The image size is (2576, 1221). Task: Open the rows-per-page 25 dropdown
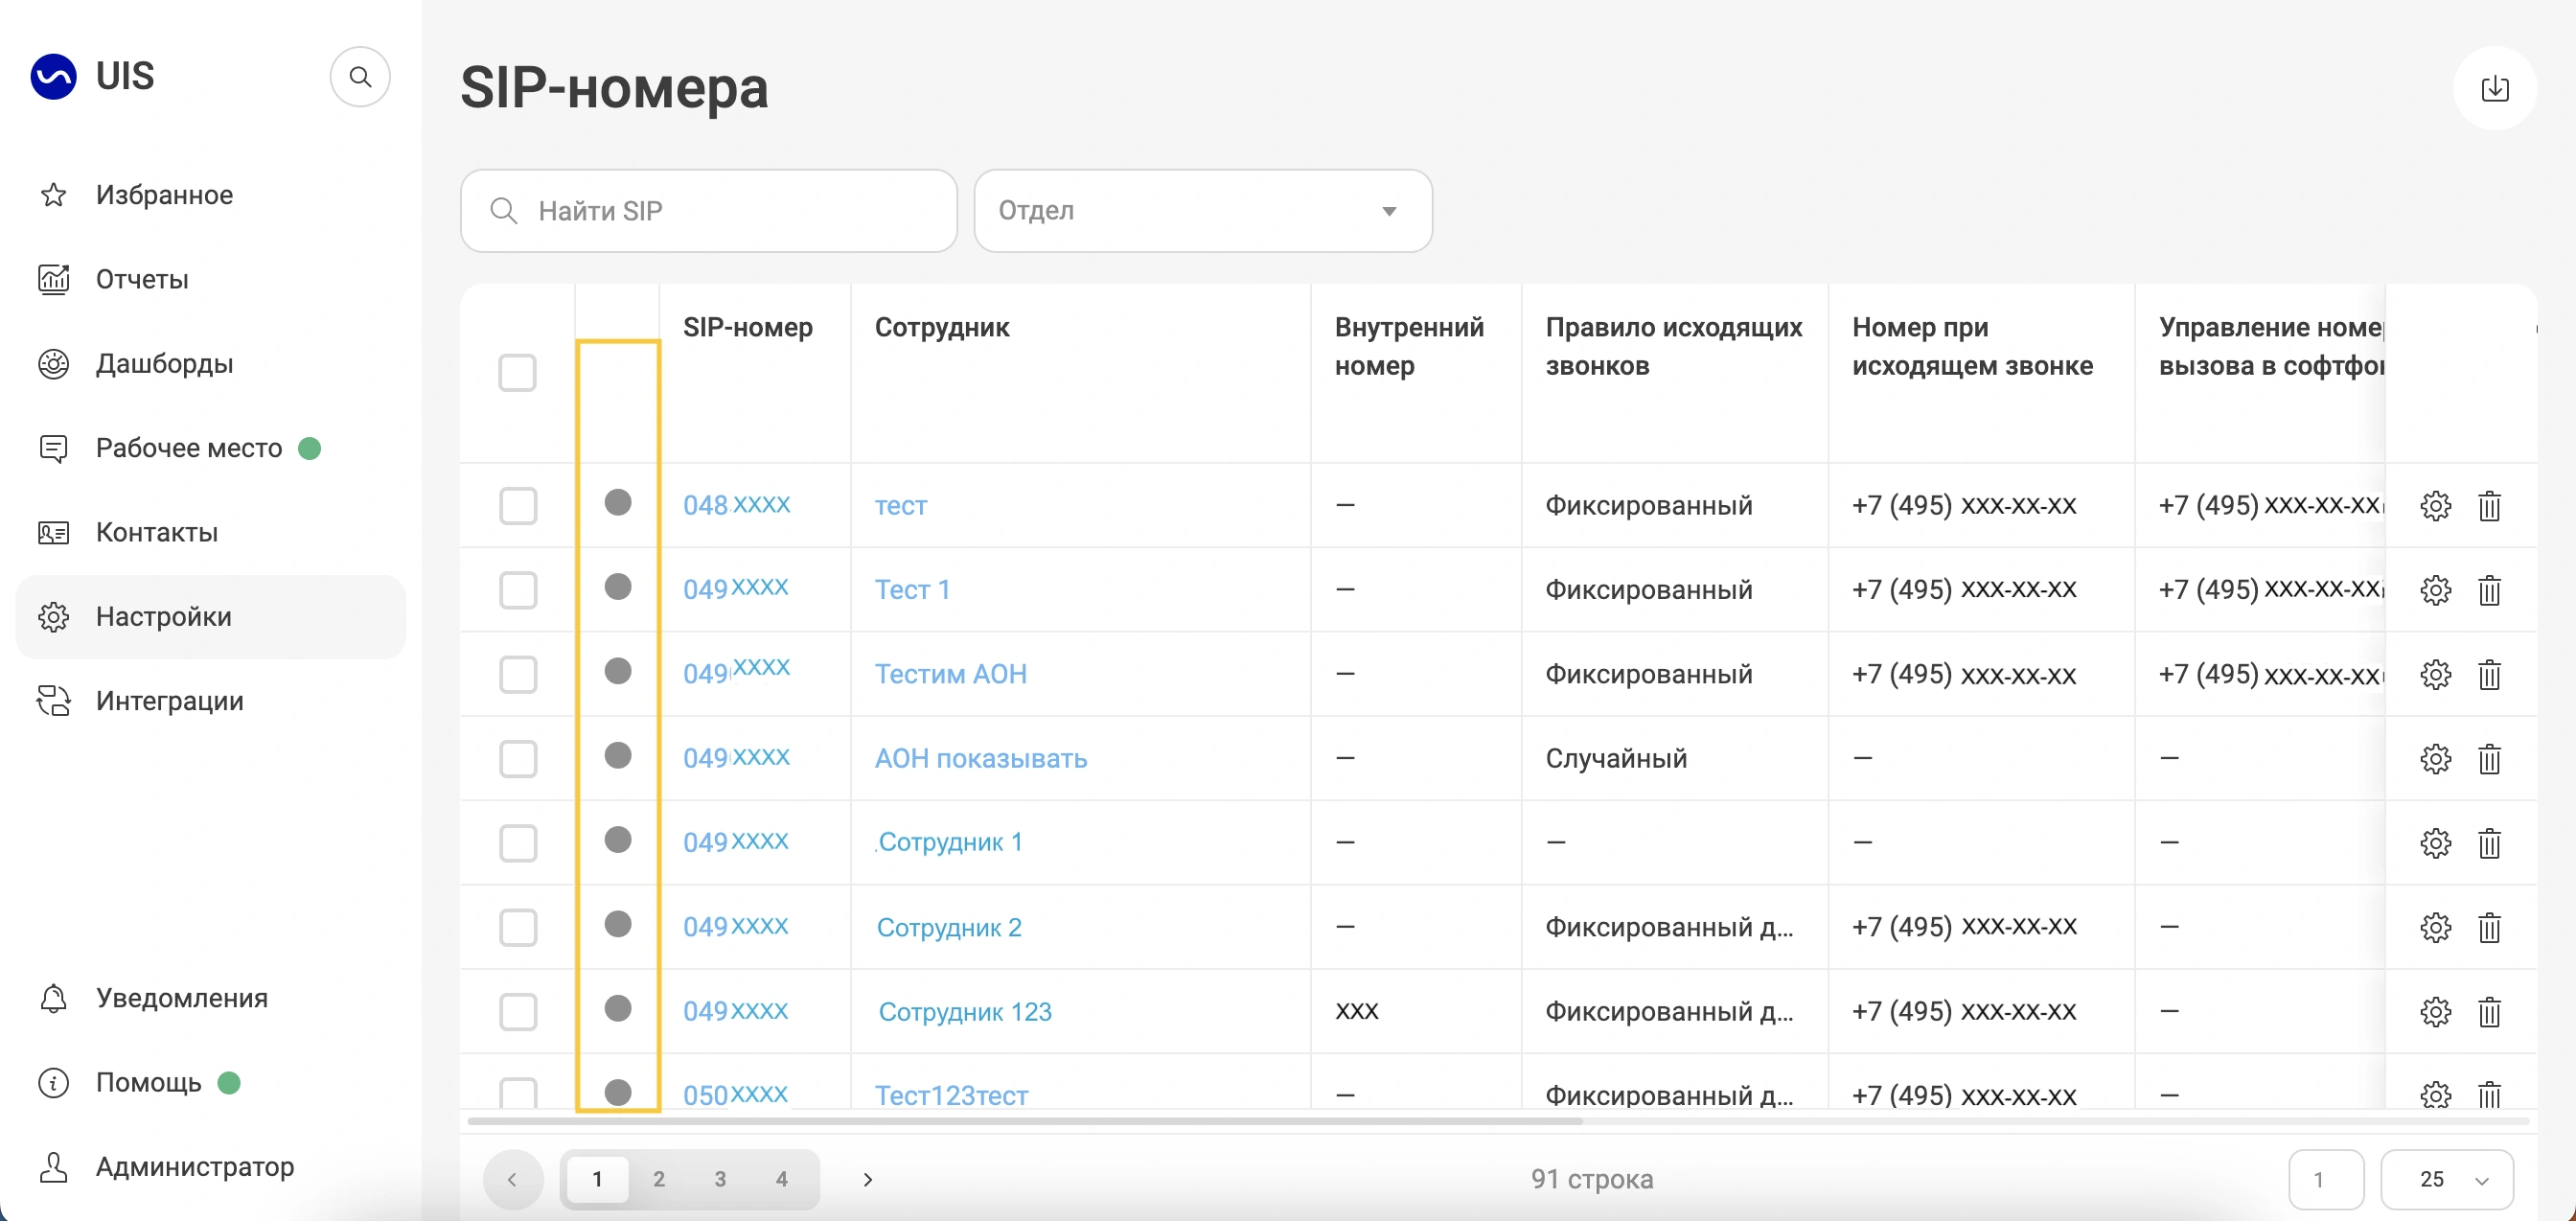point(2446,1179)
